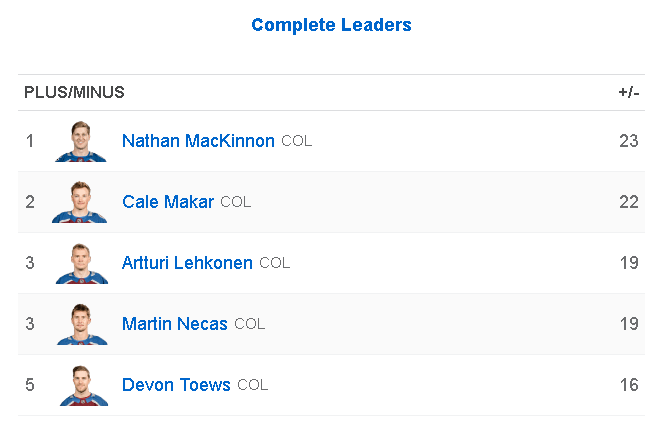Viewport: 668px width, 425px height.
Task: Click Artturi Lehkonen's headshot photo
Action: [81, 263]
